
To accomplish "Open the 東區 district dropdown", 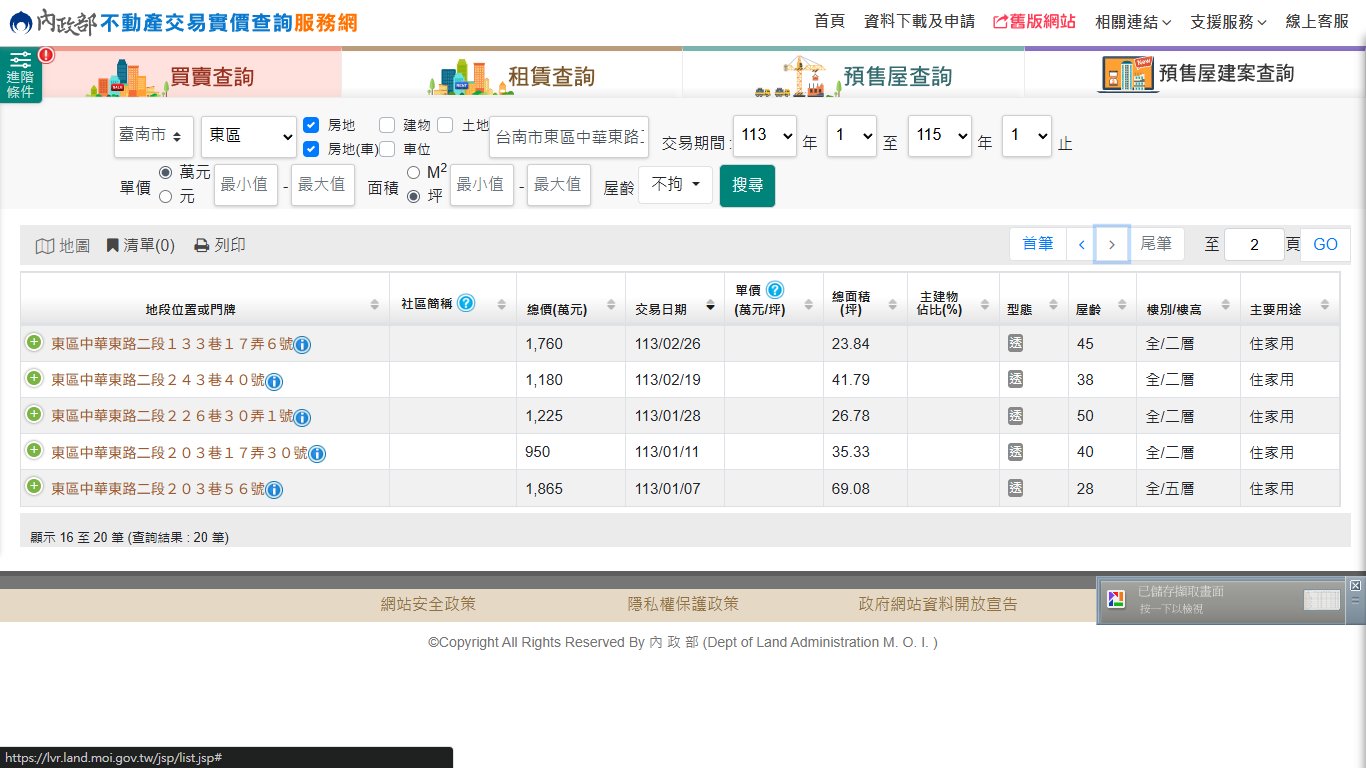I will [249, 136].
